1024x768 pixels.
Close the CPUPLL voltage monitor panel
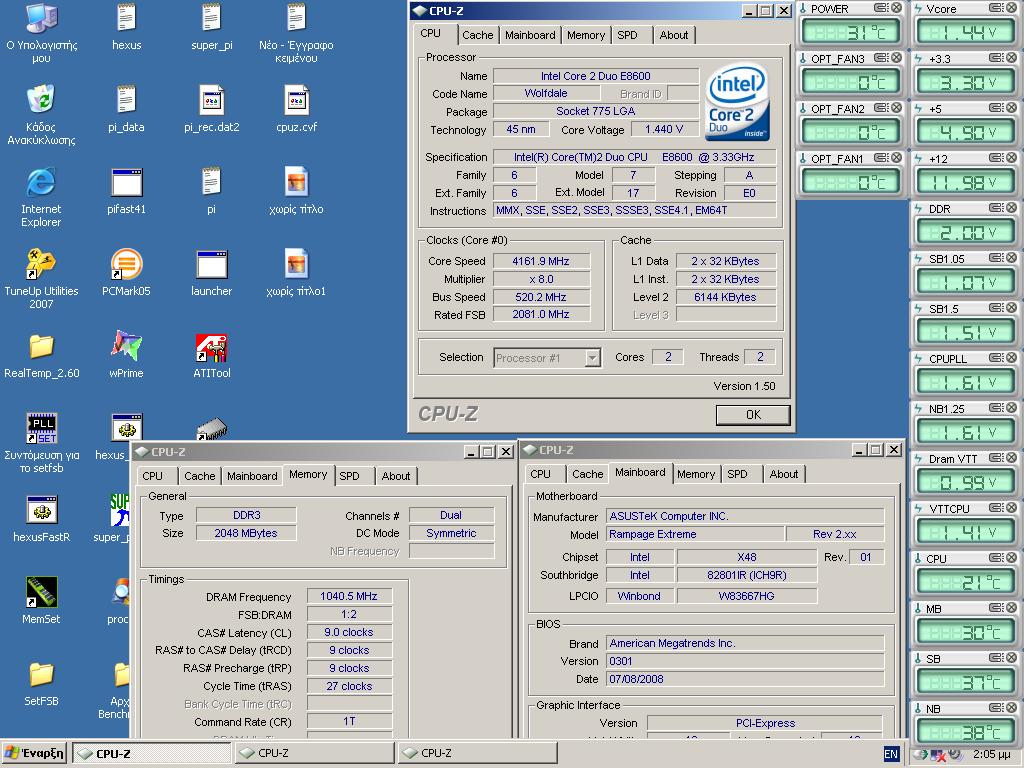pyautogui.click(x=1011, y=358)
